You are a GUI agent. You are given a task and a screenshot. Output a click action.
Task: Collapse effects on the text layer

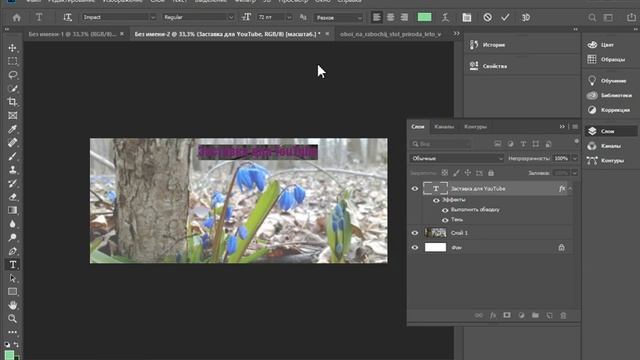coord(570,189)
